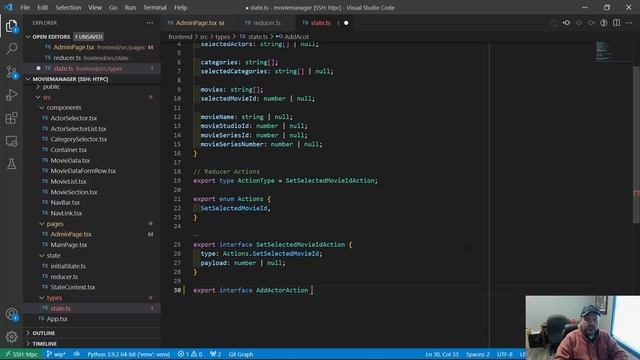Click the Explorer more actions ellipsis

point(150,23)
